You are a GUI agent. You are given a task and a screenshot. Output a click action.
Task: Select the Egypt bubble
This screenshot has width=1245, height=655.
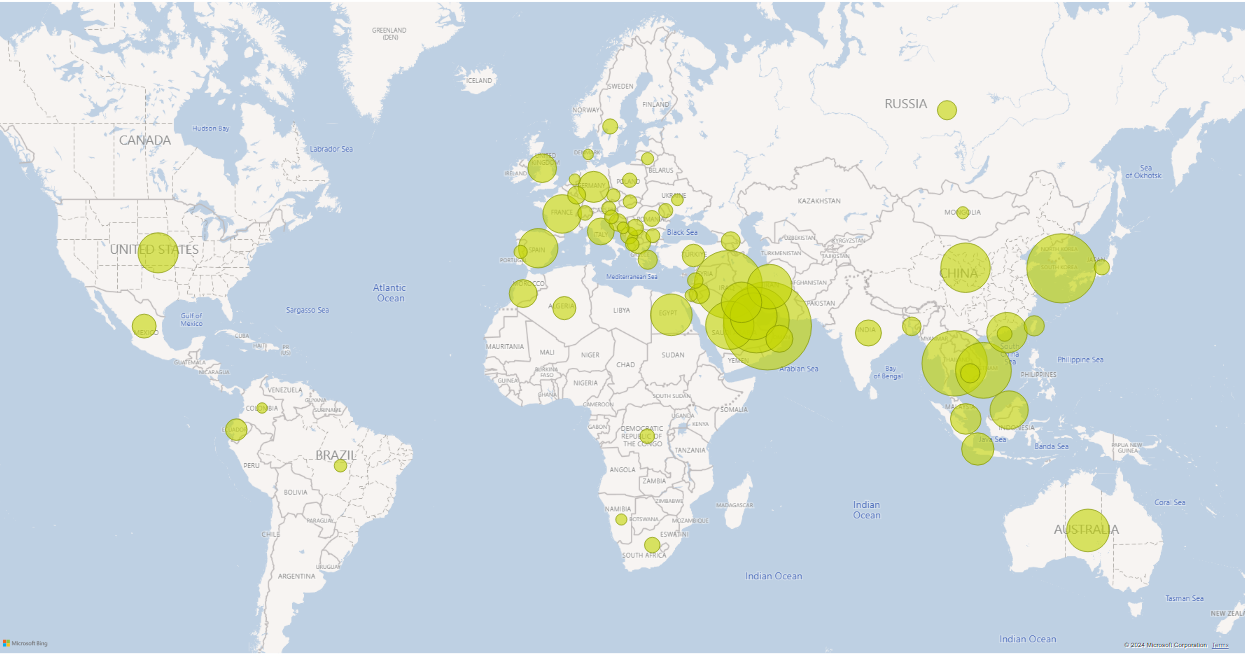pyautogui.click(x=671, y=314)
